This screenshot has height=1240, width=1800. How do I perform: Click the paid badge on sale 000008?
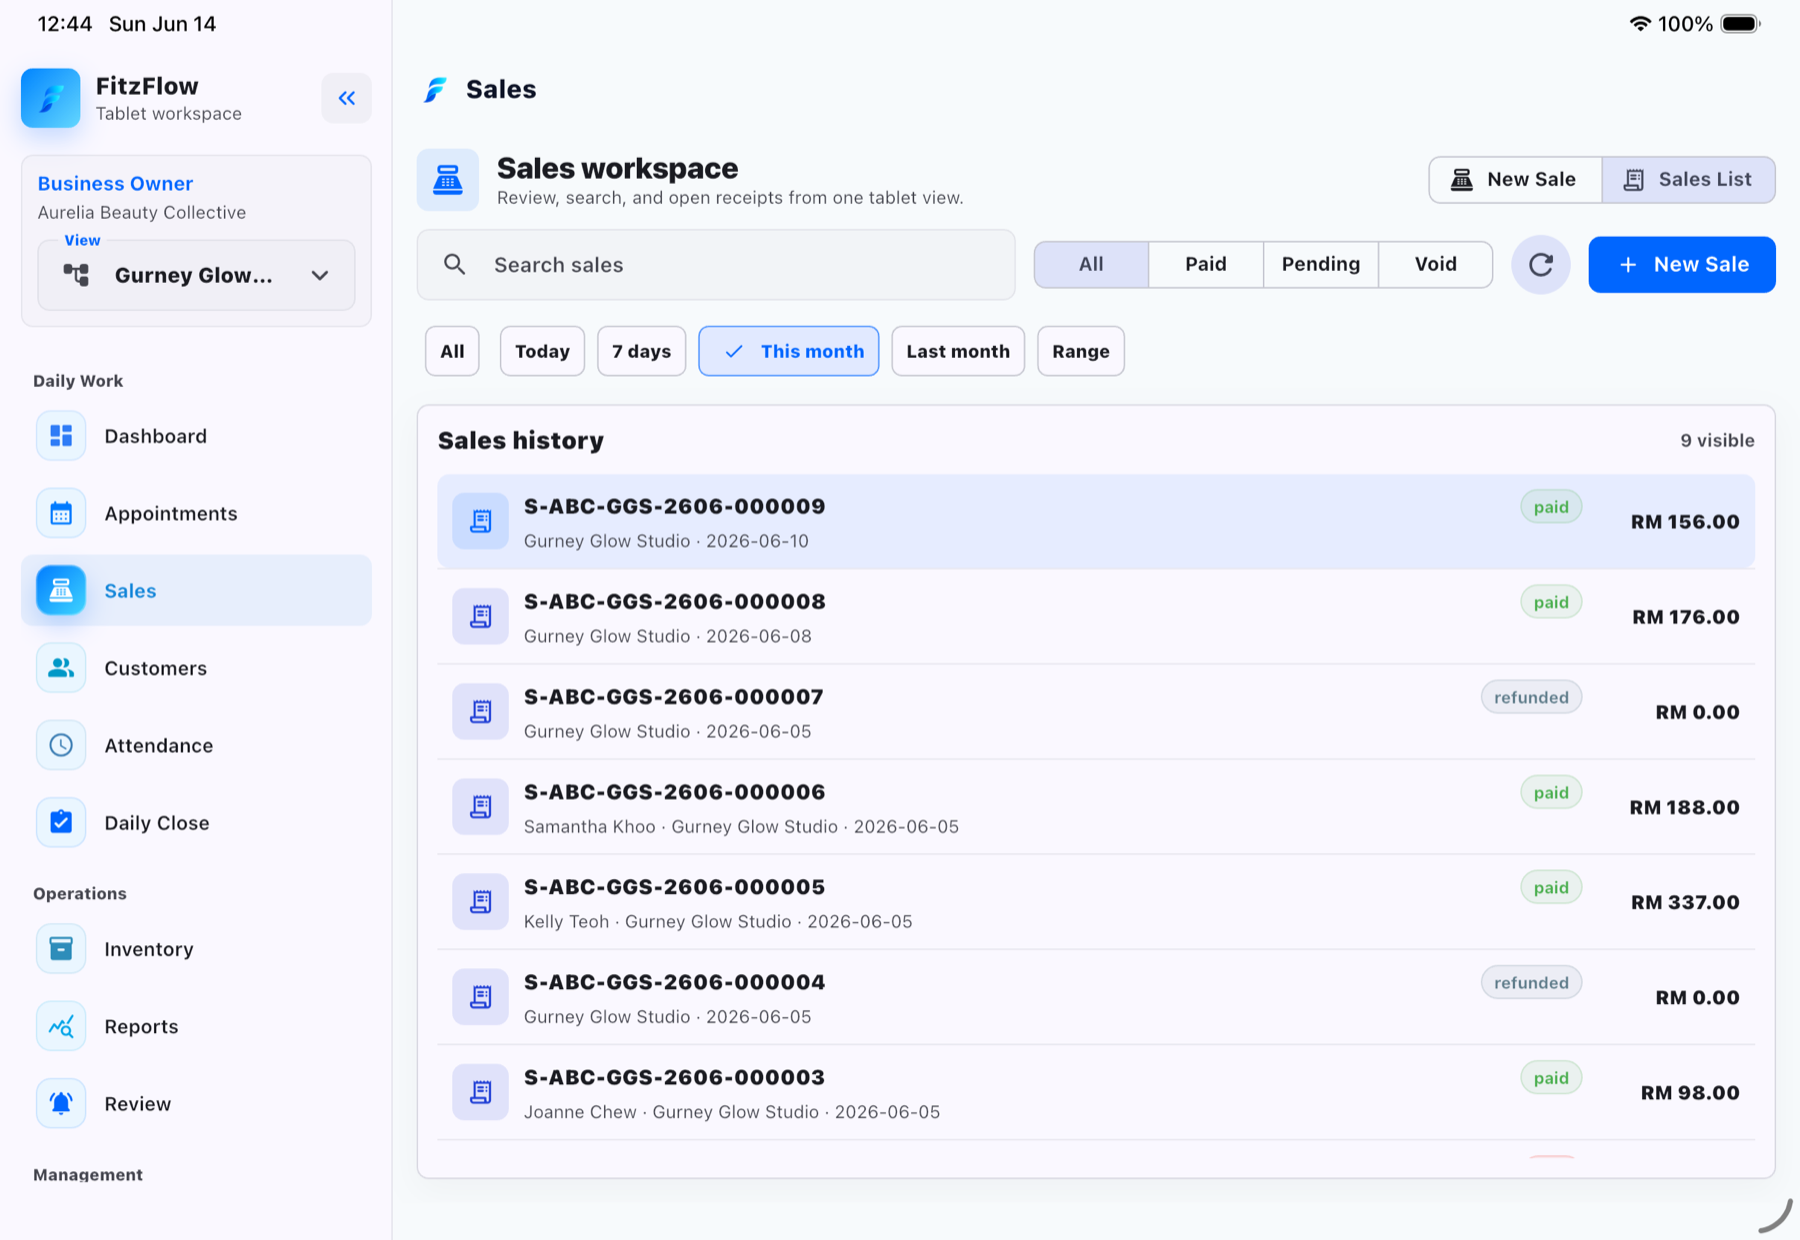click(1551, 602)
